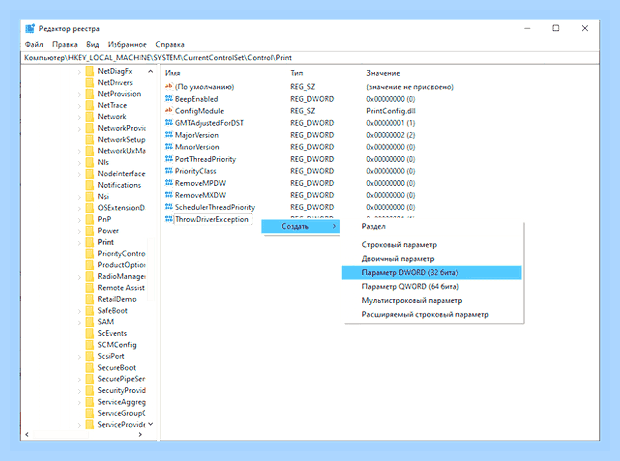Expand the Network tree node
Screen dimensions: 620x461
[x=79, y=117]
